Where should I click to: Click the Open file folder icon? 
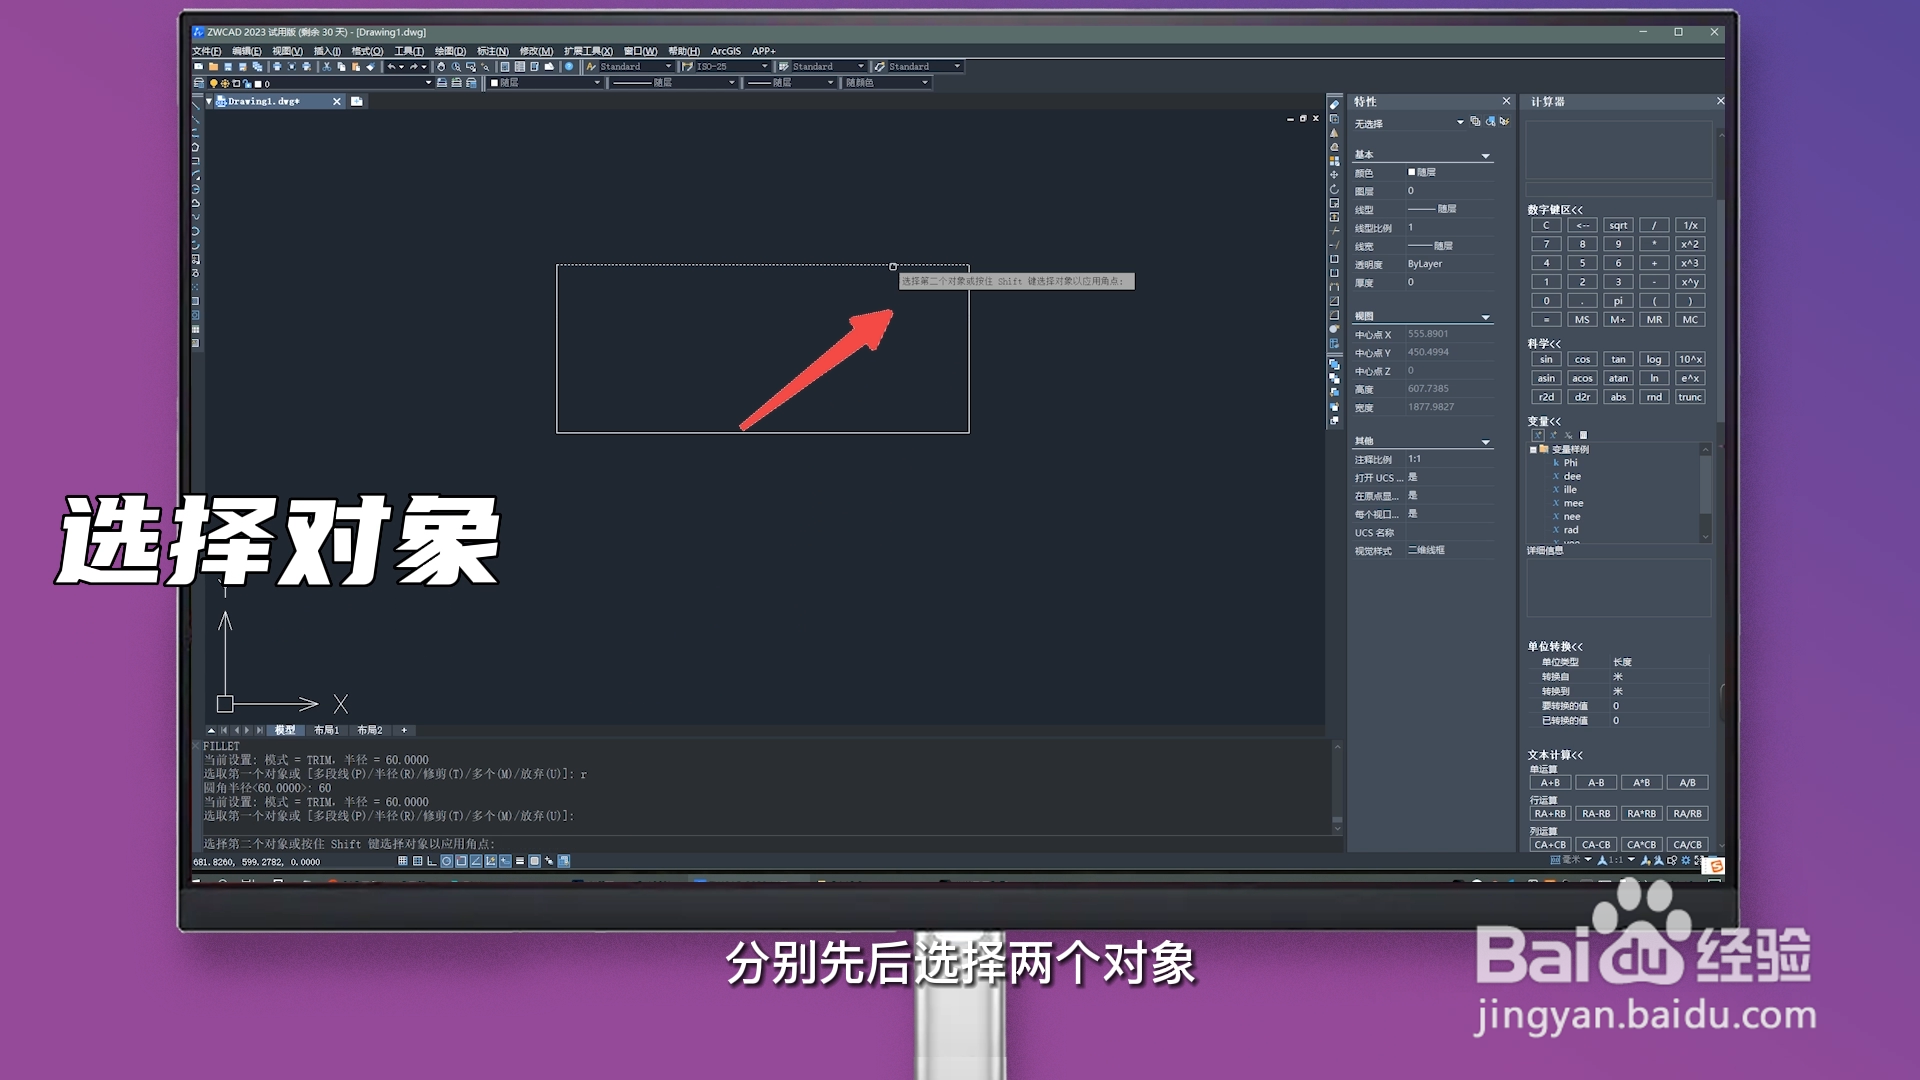214,67
